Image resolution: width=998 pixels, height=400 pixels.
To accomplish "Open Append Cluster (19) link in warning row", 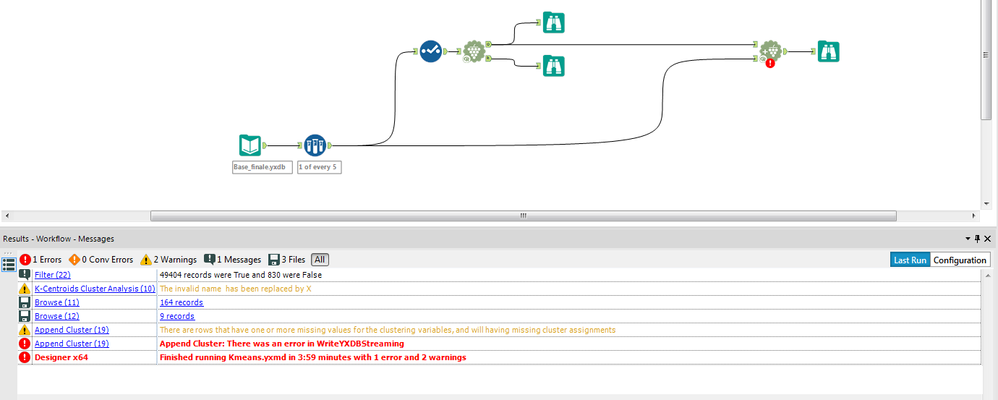I will point(71,330).
